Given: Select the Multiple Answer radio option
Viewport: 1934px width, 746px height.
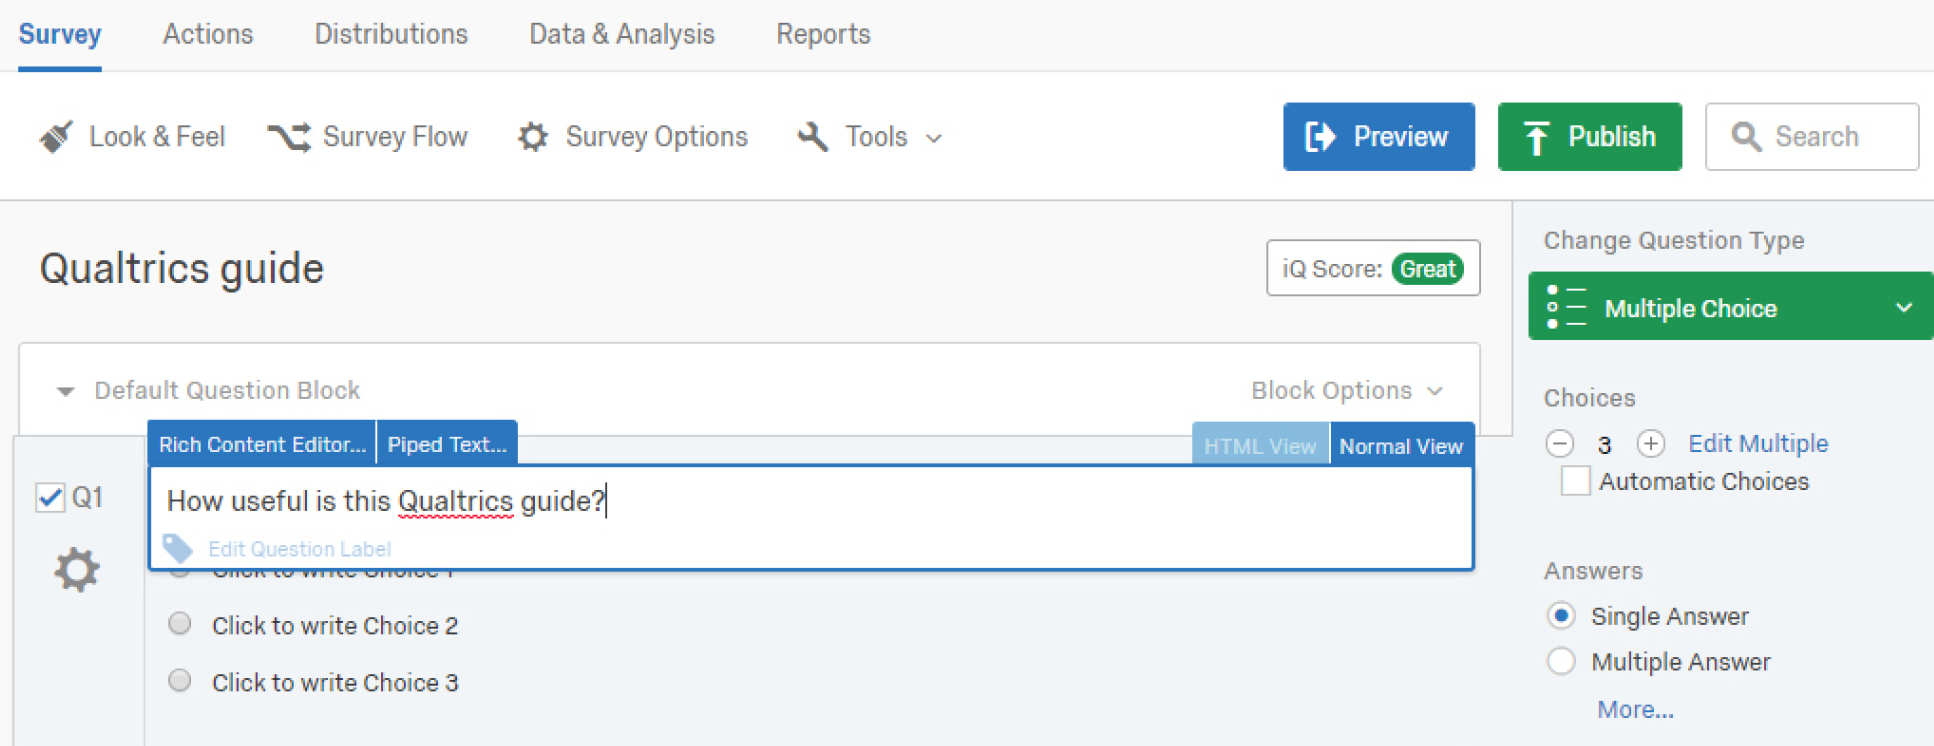Looking at the screenshot, I should [x=1561, y=661].
